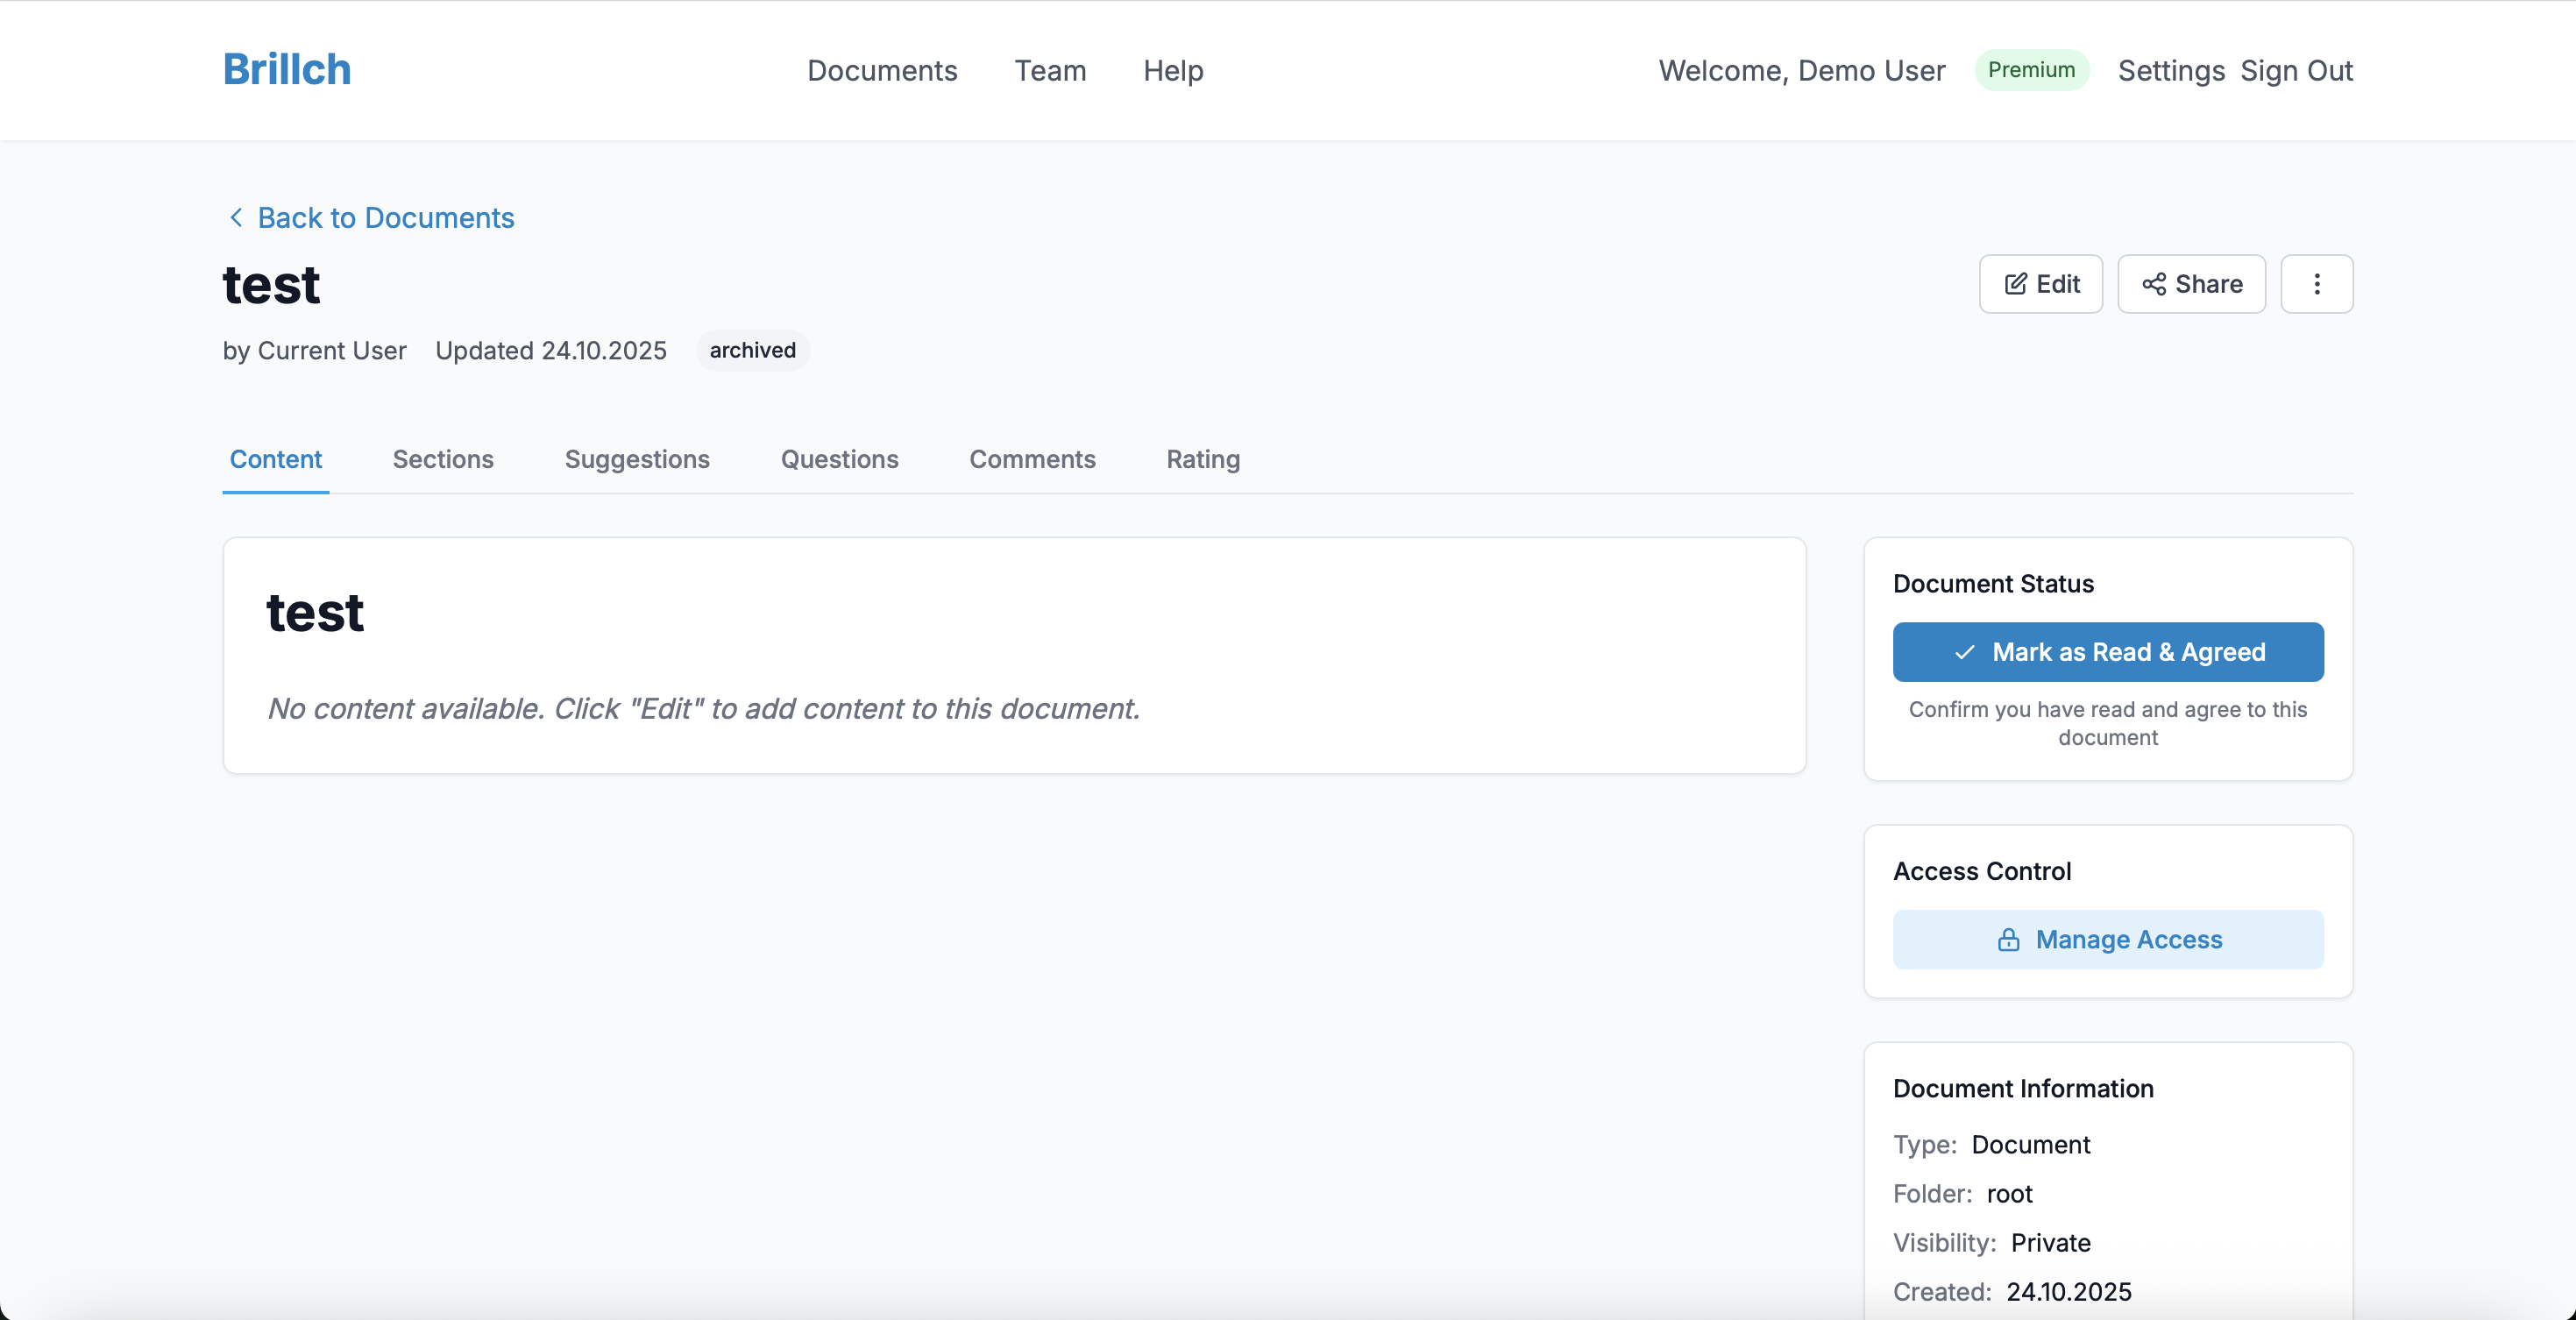The width and height of the screenshot is (2576, 1320).
Task: Click the Premium badge
Action: (2031, 70)
